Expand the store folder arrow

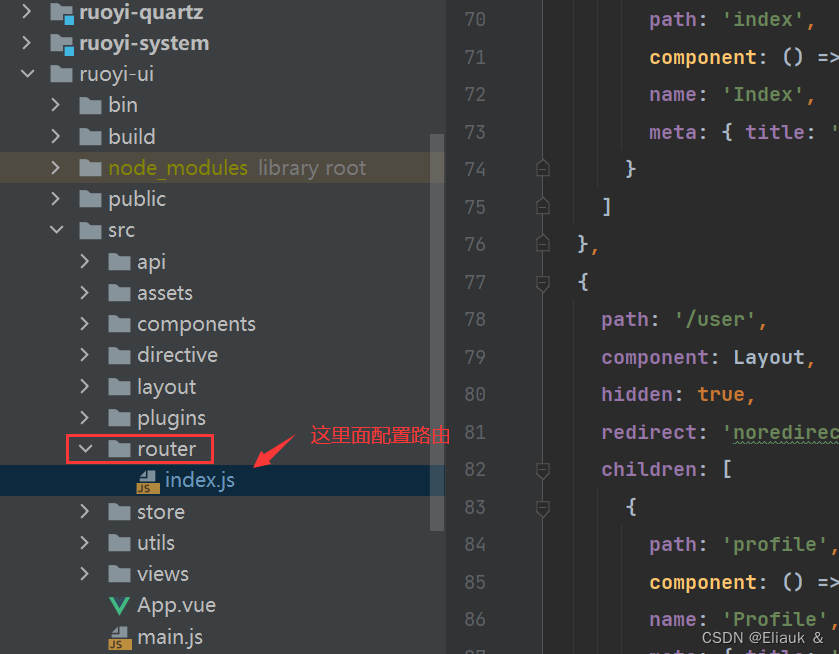(x=84, y=512)
